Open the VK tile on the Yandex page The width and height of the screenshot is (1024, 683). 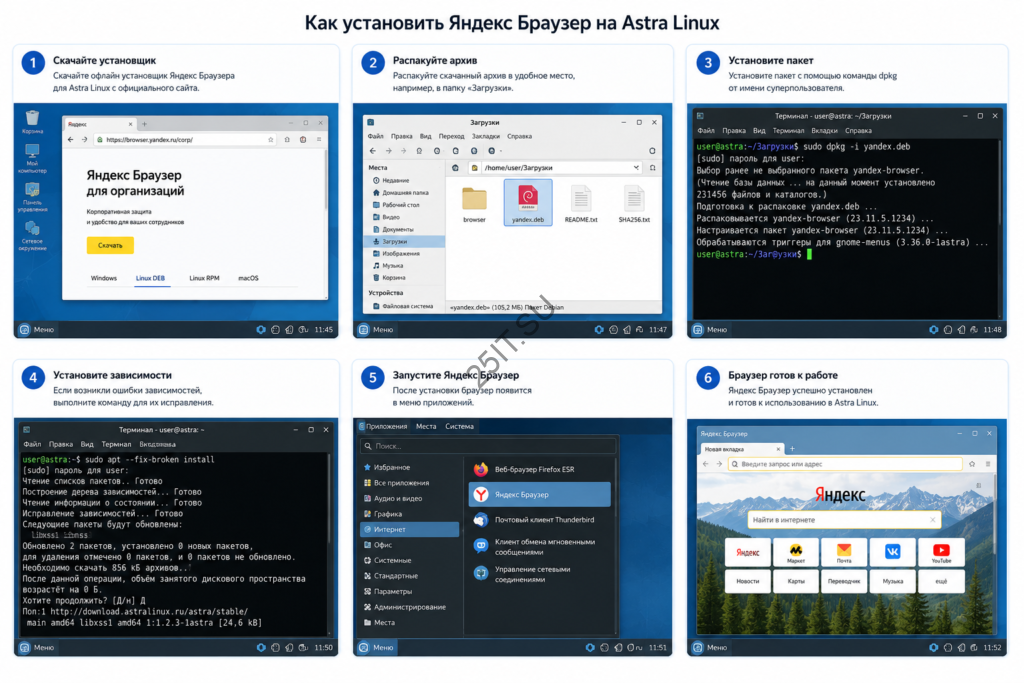[x=892, y=552]
